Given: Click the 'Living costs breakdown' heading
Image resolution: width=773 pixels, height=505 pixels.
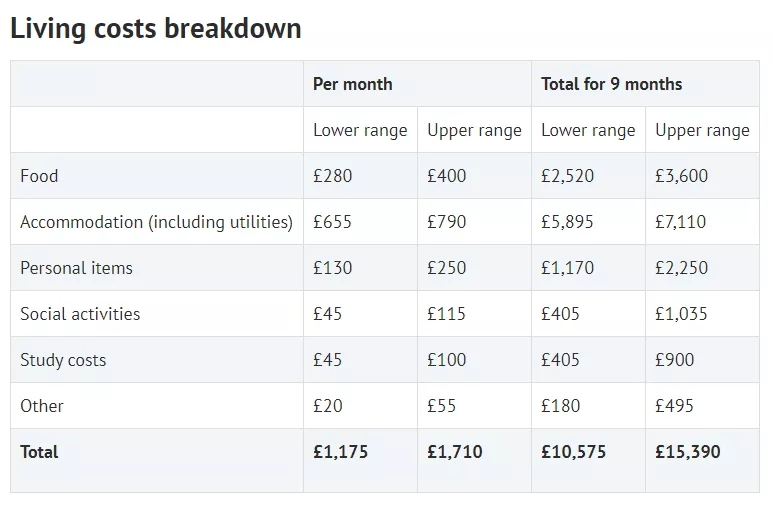Looking at the screenshot, I should [x=156, y=28].
